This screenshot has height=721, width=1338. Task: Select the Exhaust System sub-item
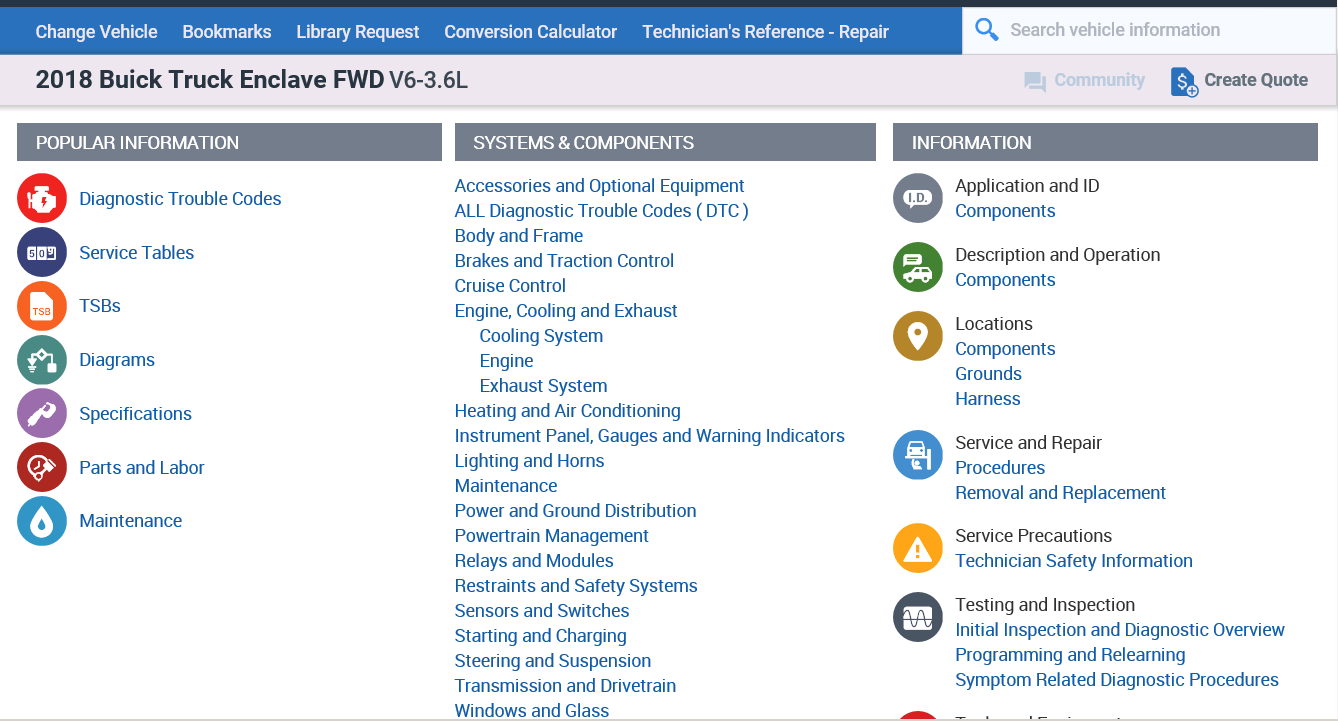(544, 386)
